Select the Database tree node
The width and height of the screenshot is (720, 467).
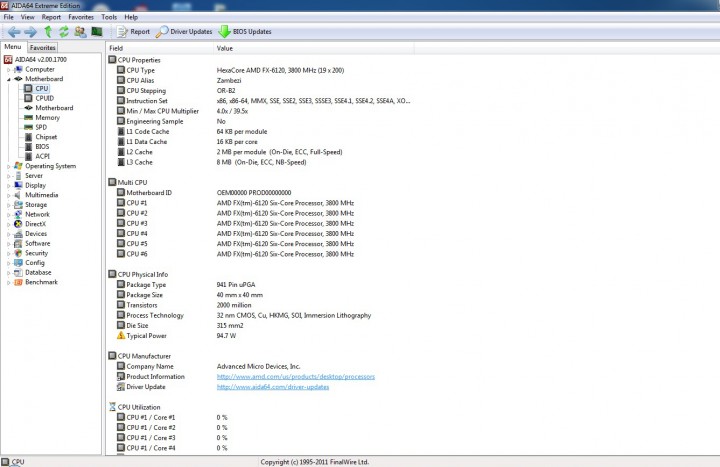click(x=33, y=272)
